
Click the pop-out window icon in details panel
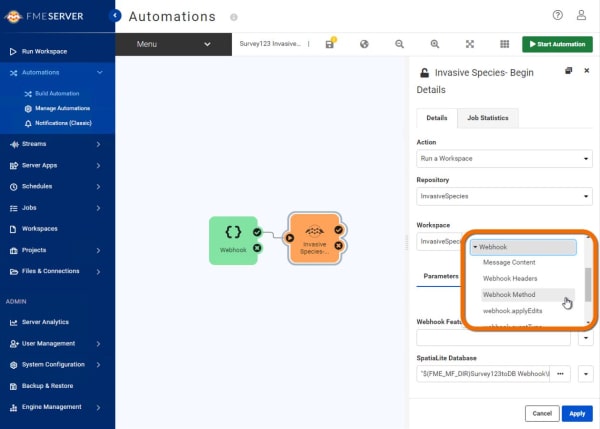[569, 70]
